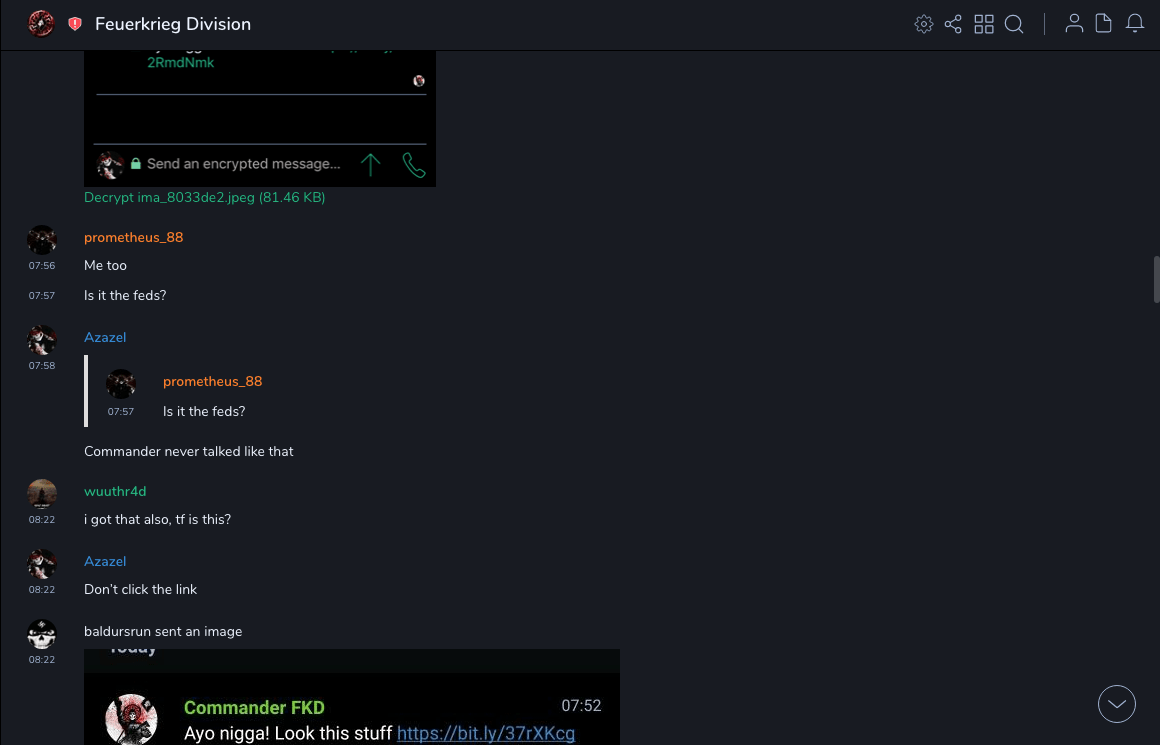Open the grid view icon

click(x=984, y=24)
